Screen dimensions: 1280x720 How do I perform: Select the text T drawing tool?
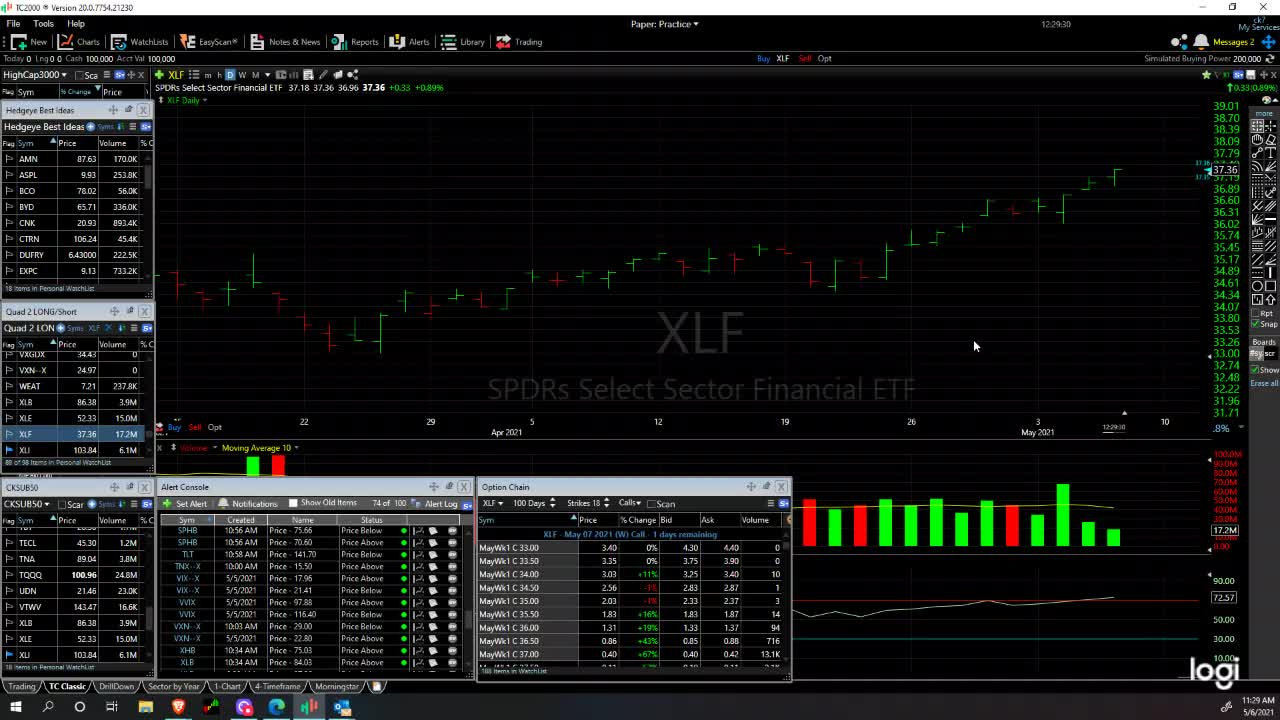pyautogui.click(x=1271, y=153)
